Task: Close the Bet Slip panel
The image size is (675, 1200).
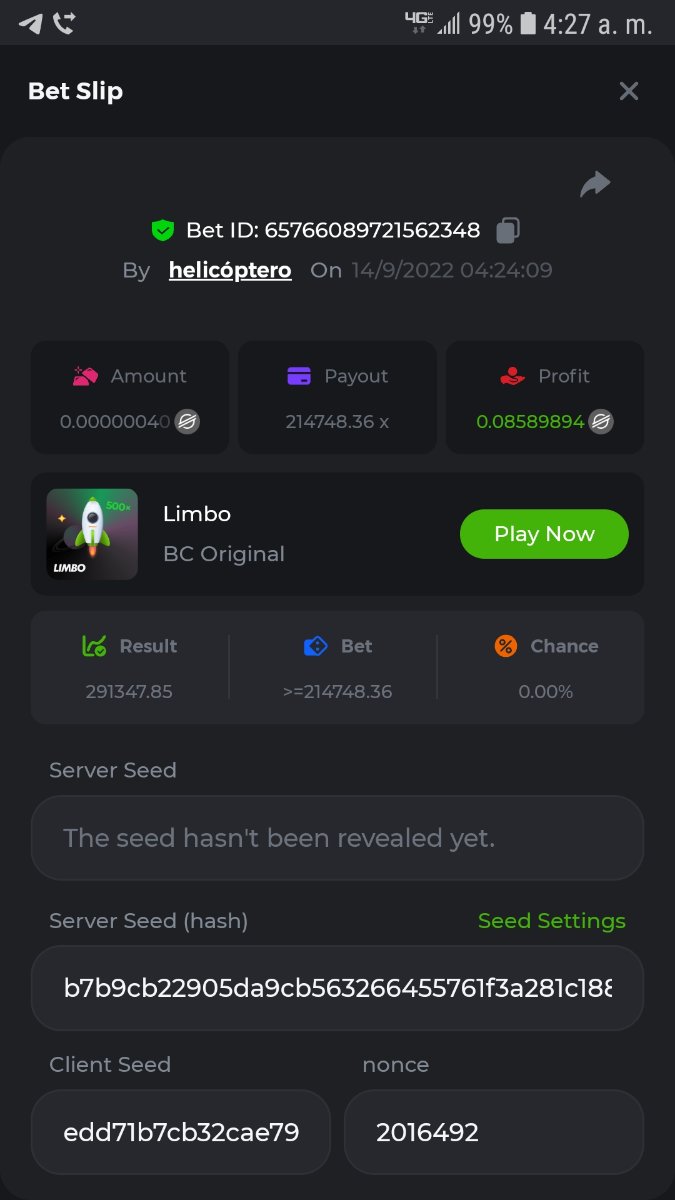Action: [x=629, y=92]
